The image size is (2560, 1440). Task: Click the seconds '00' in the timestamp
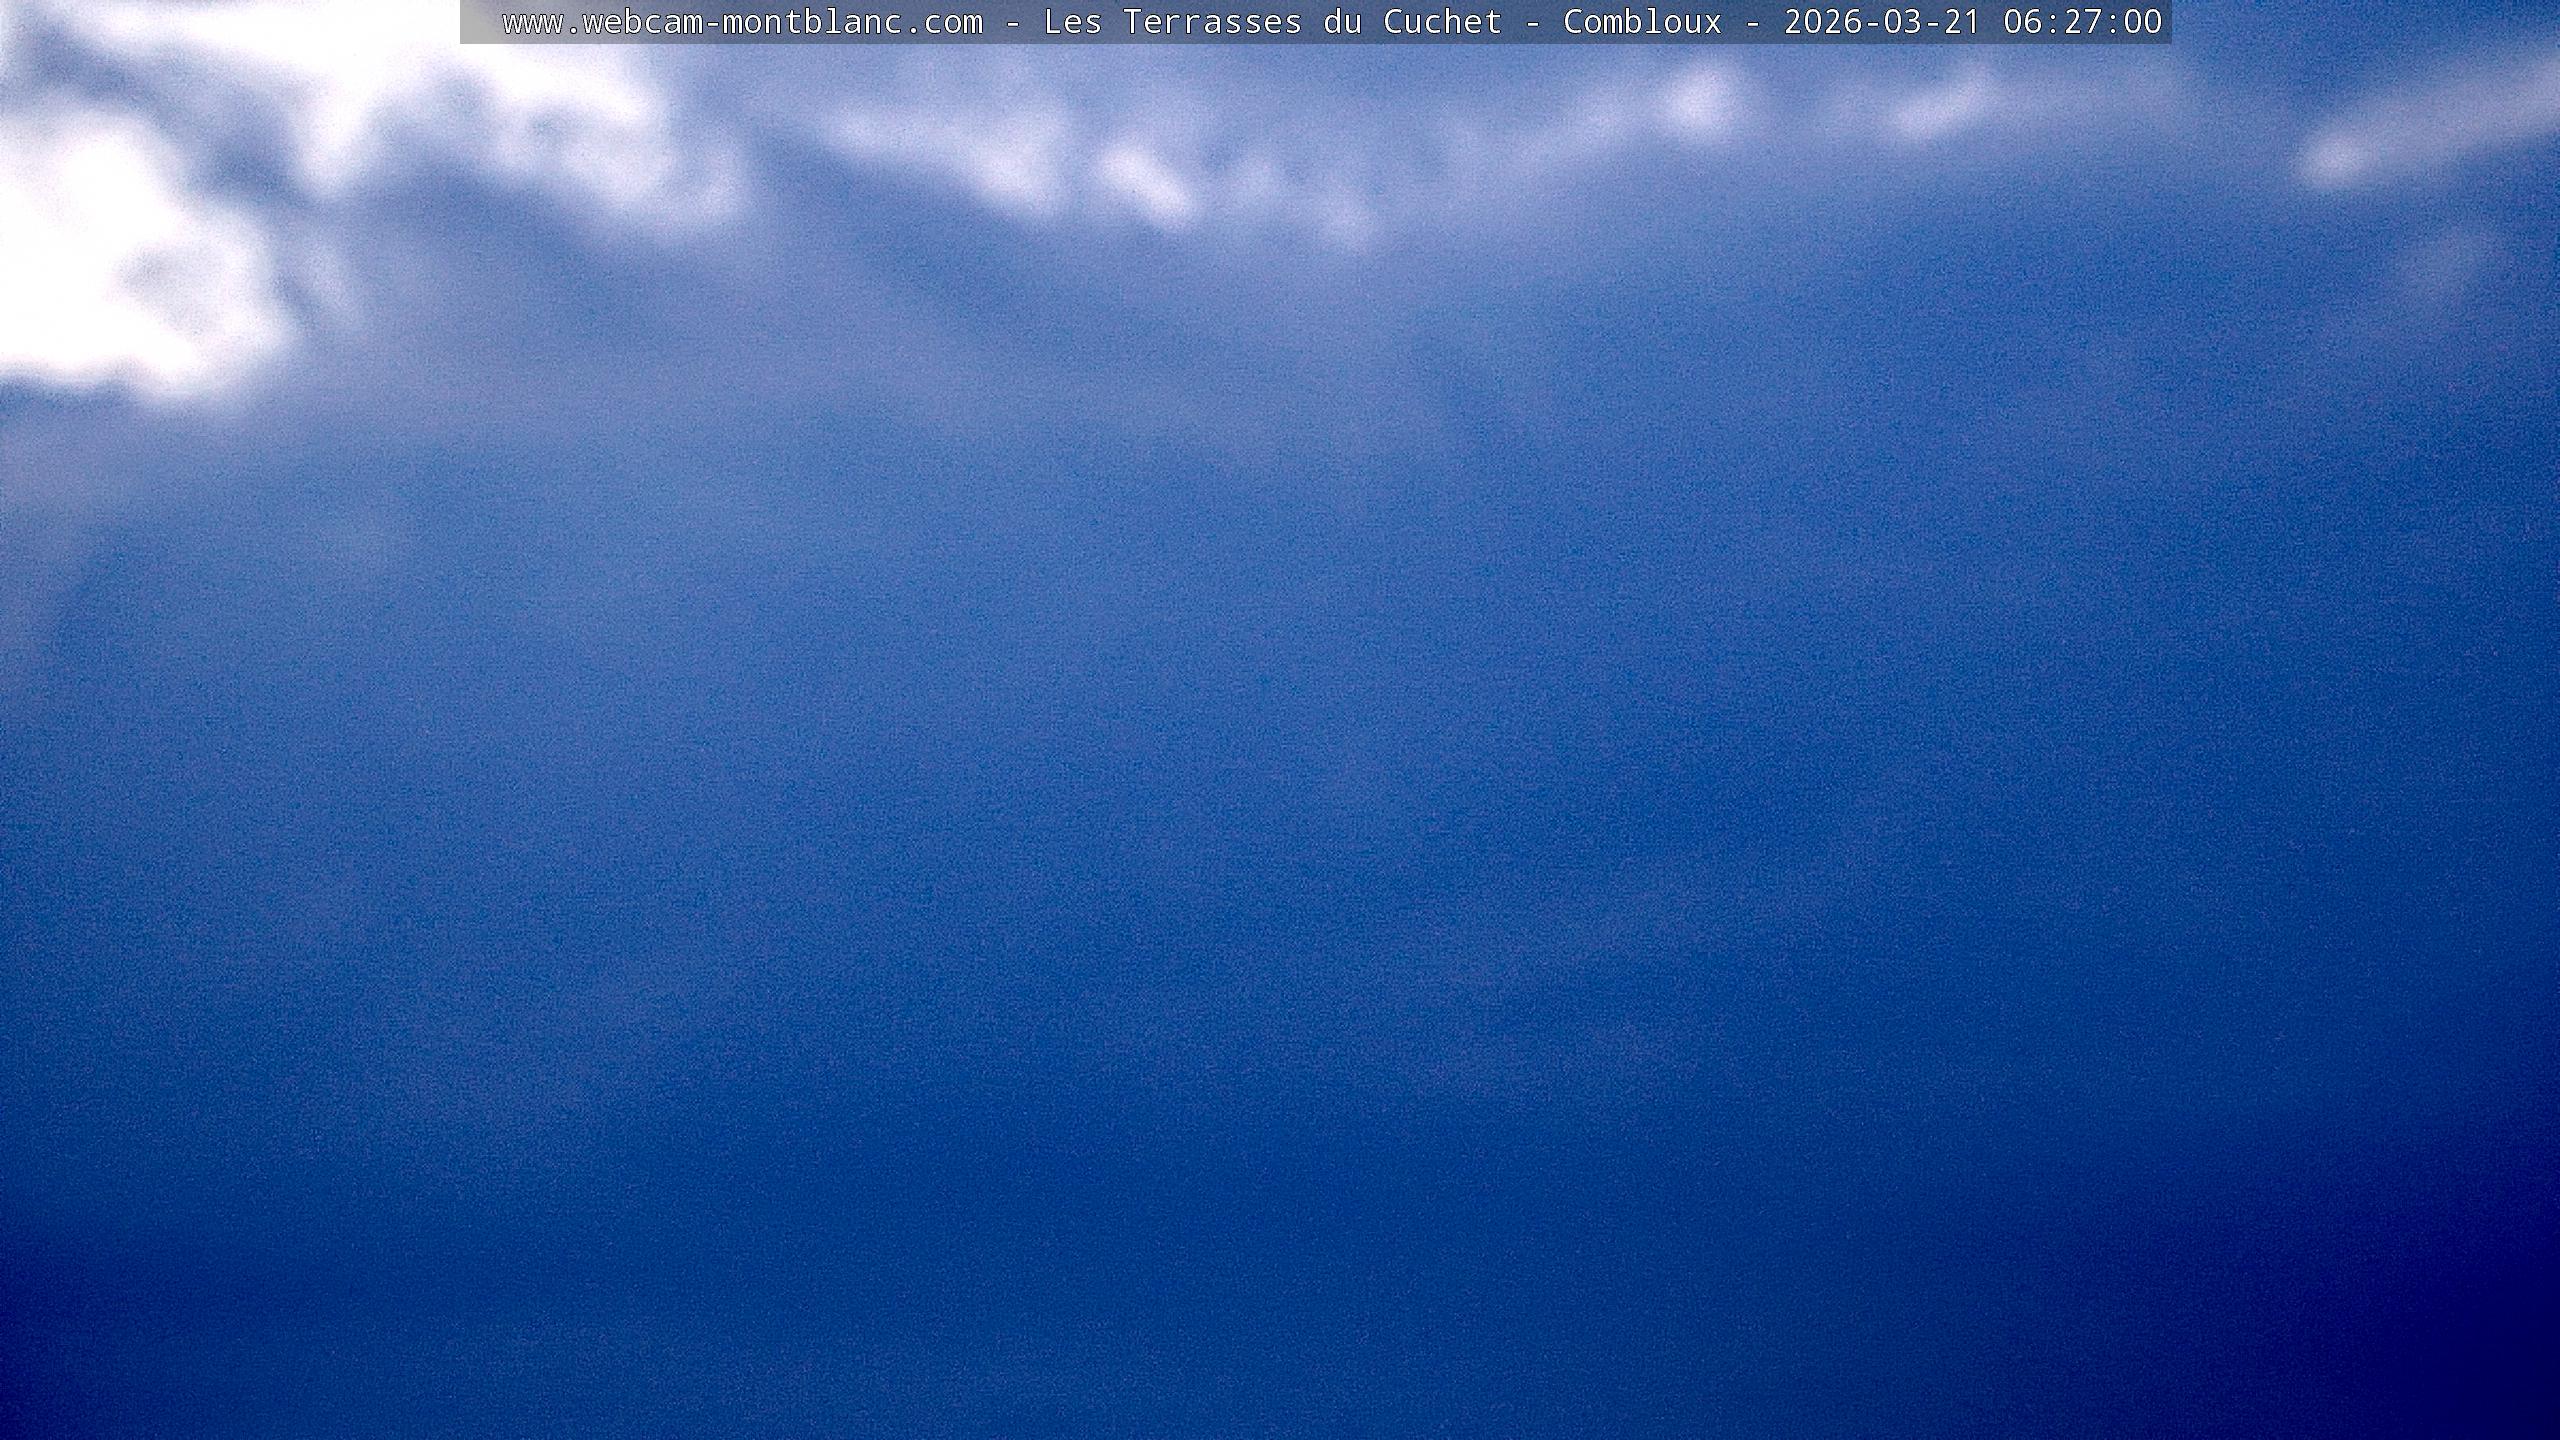click(2142, 22)
